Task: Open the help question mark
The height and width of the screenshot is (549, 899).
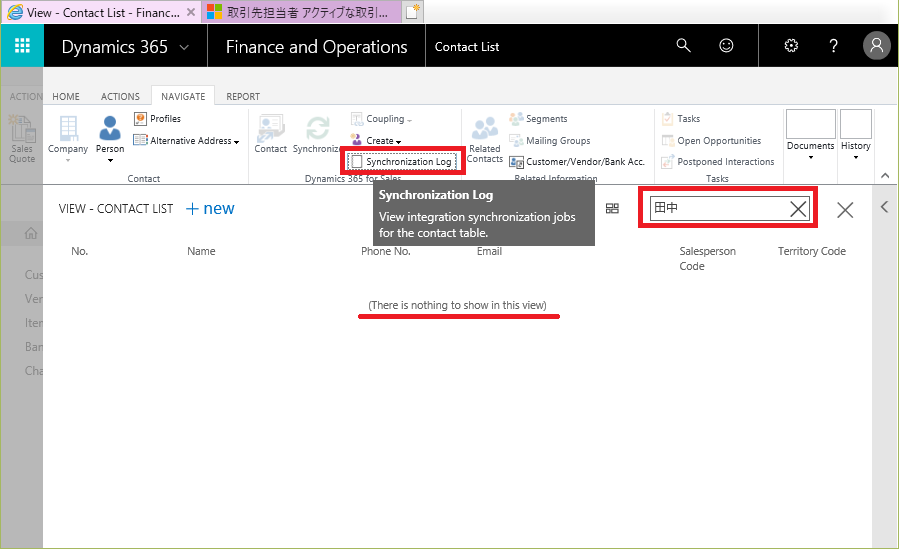Action: (834, 45)
